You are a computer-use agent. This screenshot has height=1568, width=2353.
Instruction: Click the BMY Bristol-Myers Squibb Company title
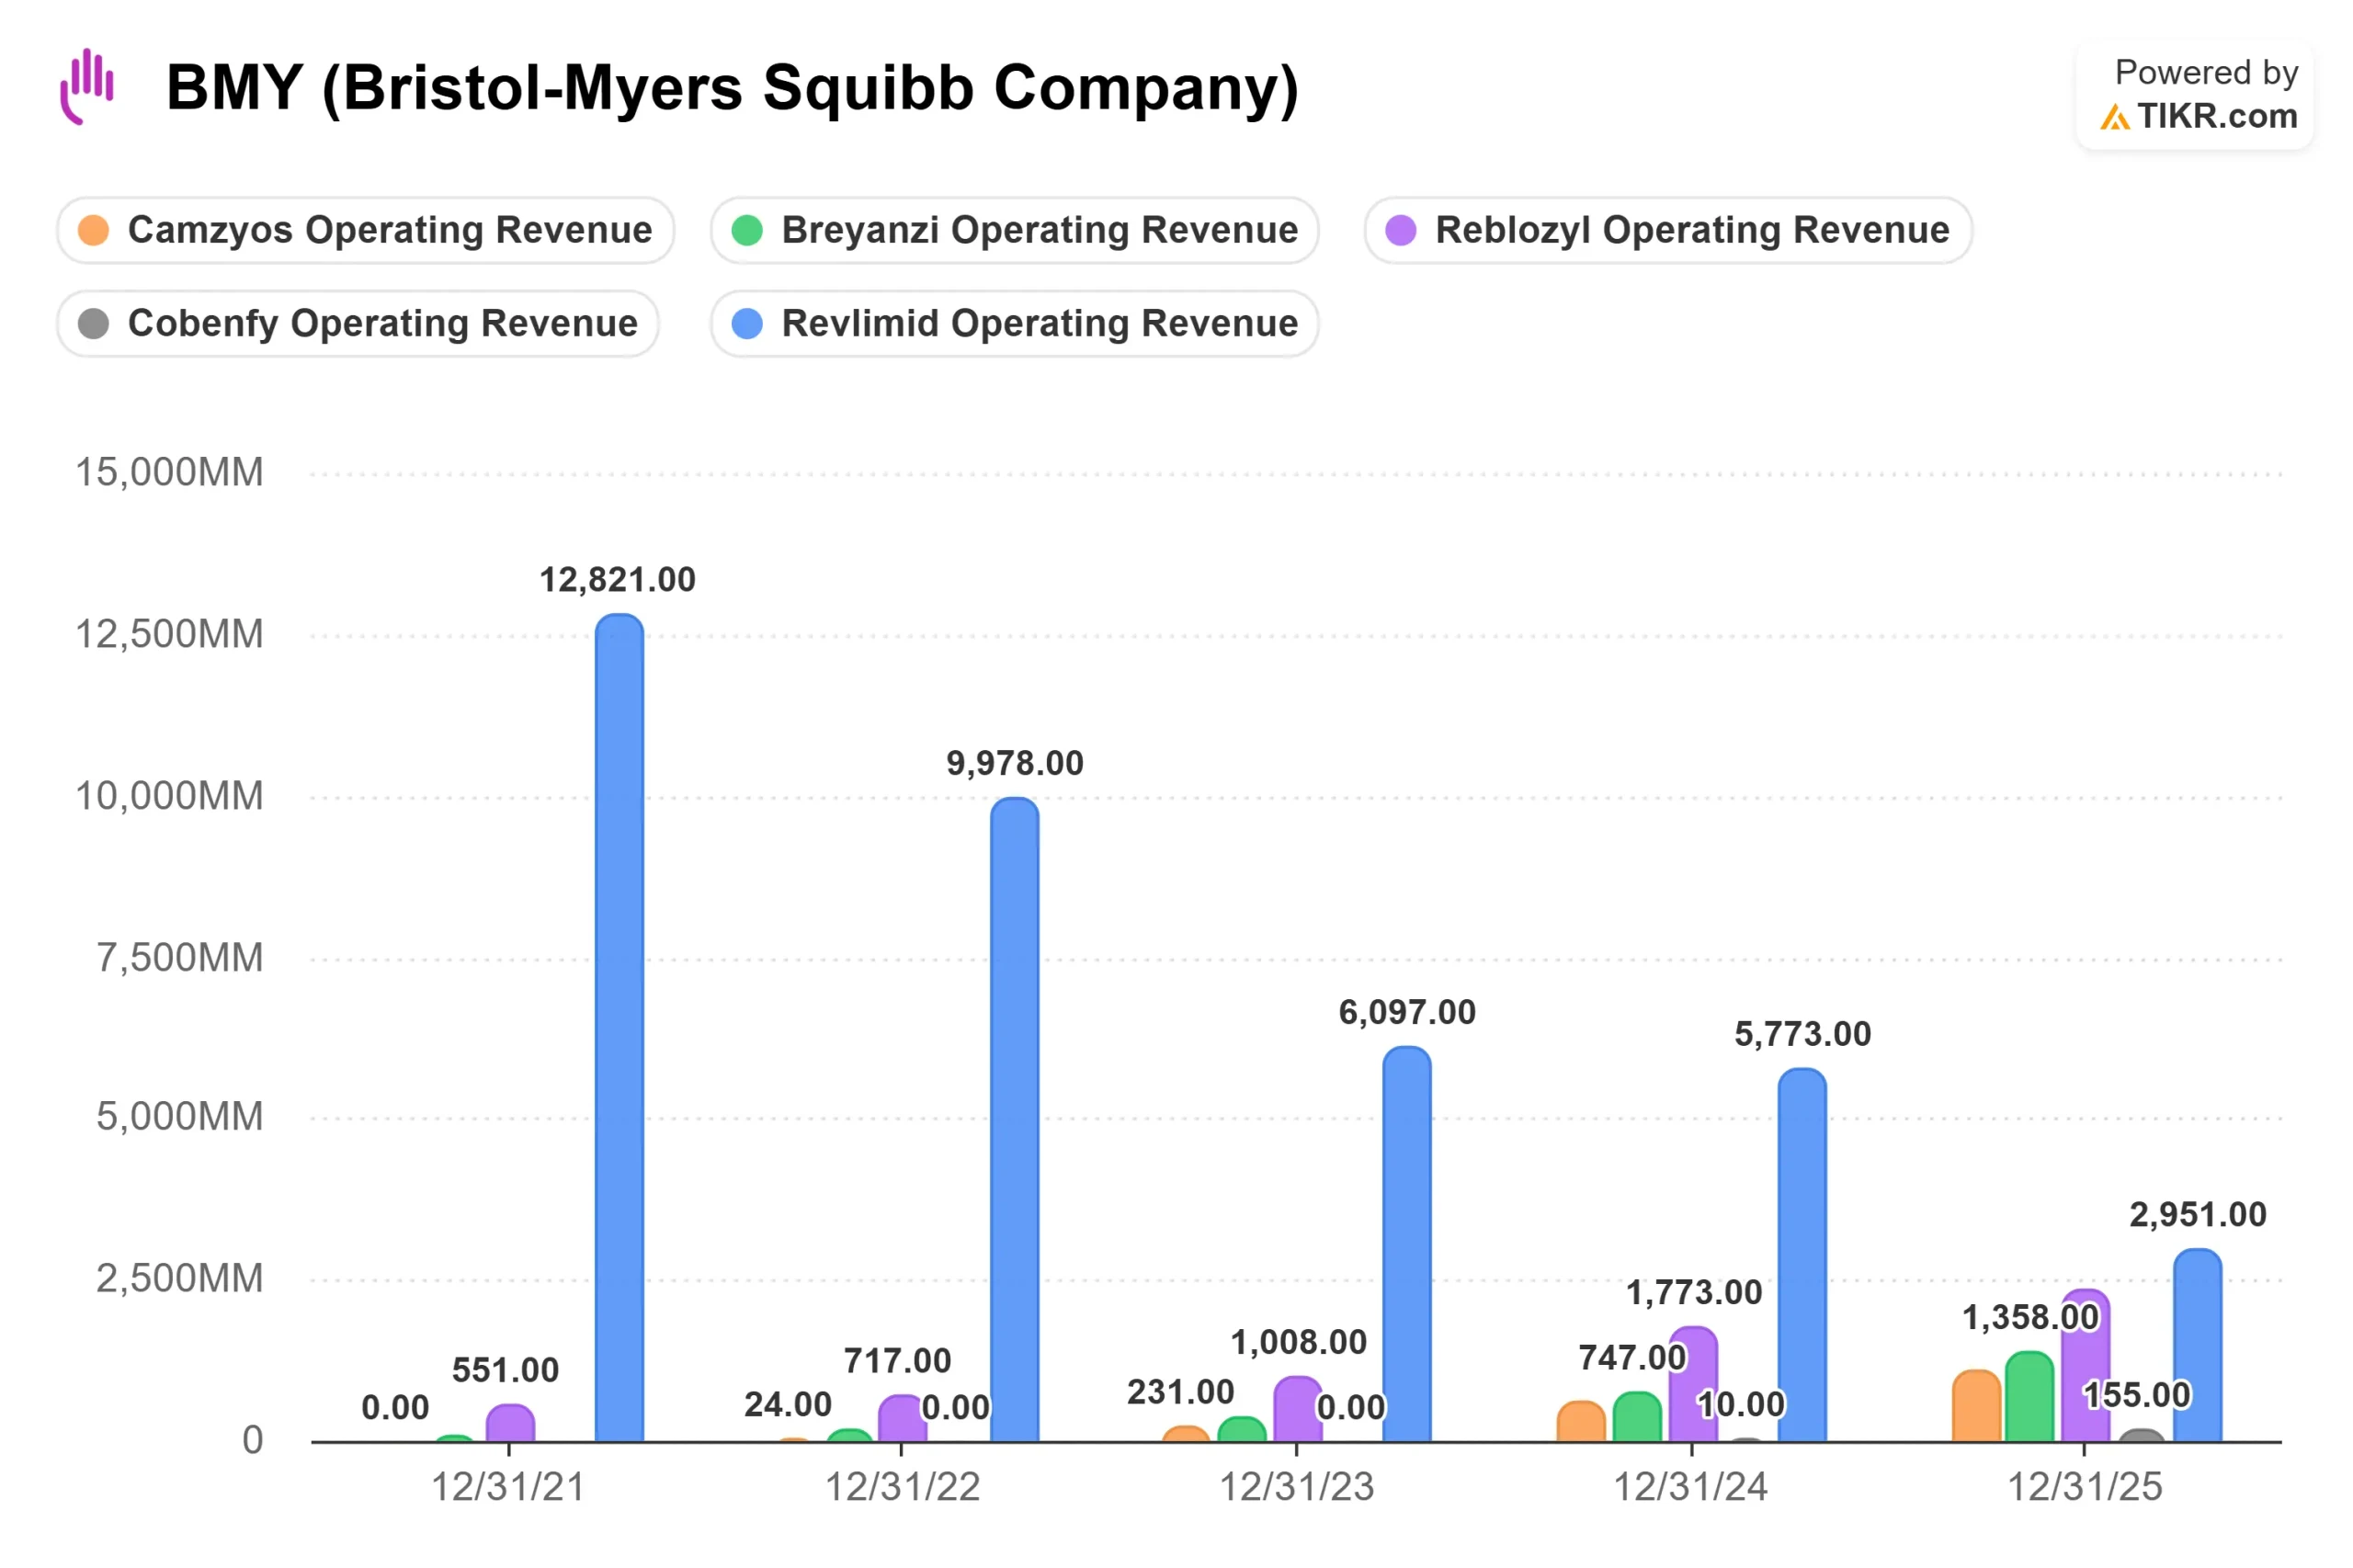coord(732,87)
